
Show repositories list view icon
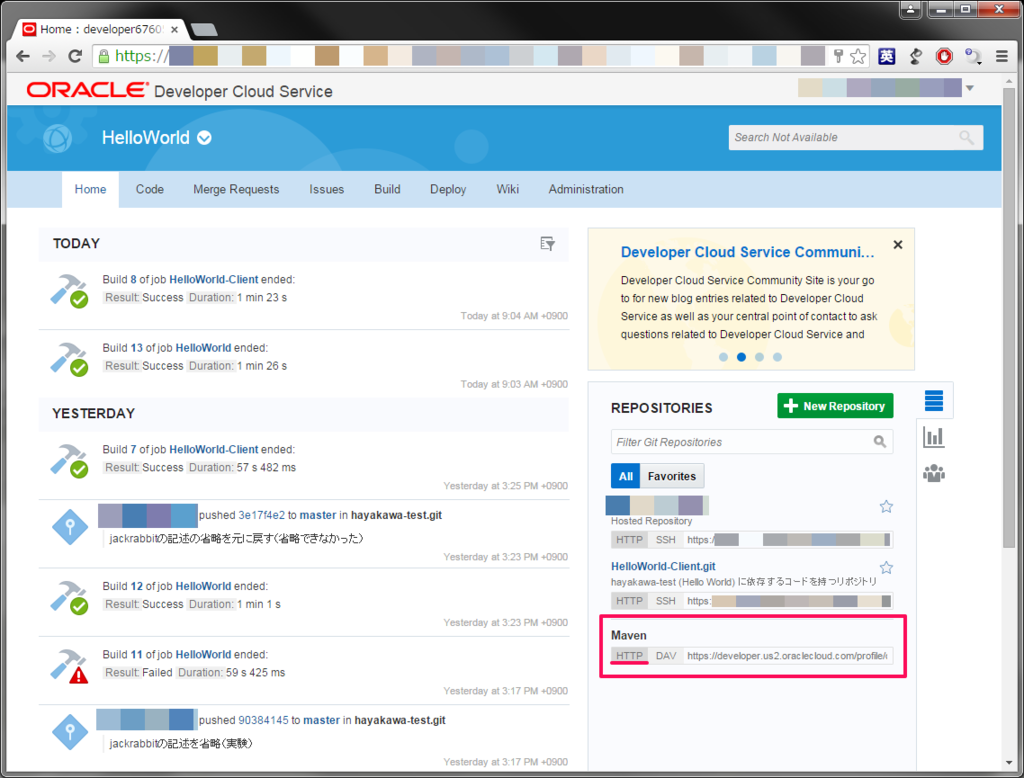[934, 400]
